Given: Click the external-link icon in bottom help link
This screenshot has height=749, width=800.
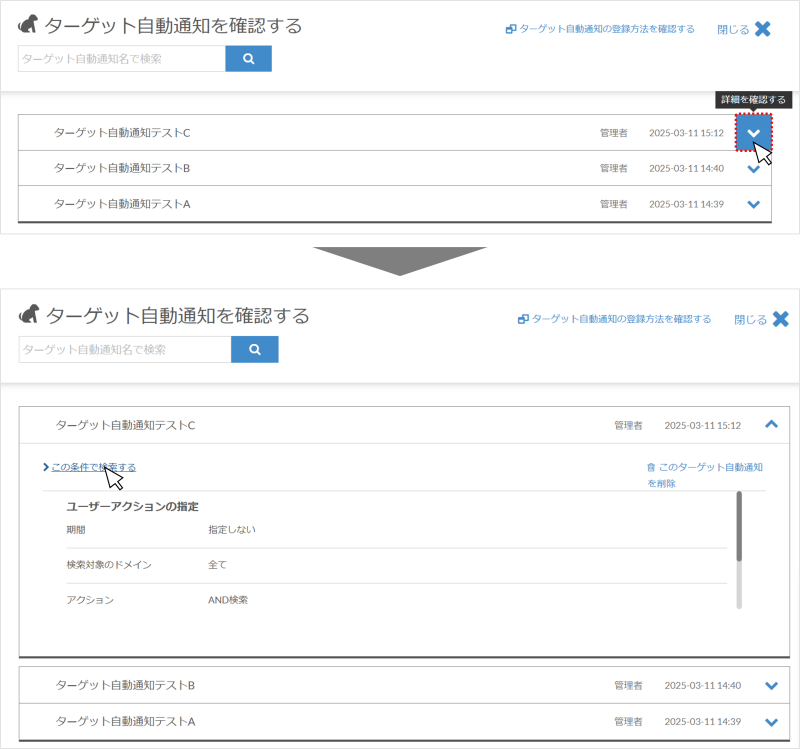Looking at the screenshot, I should [x=523, y=319].
